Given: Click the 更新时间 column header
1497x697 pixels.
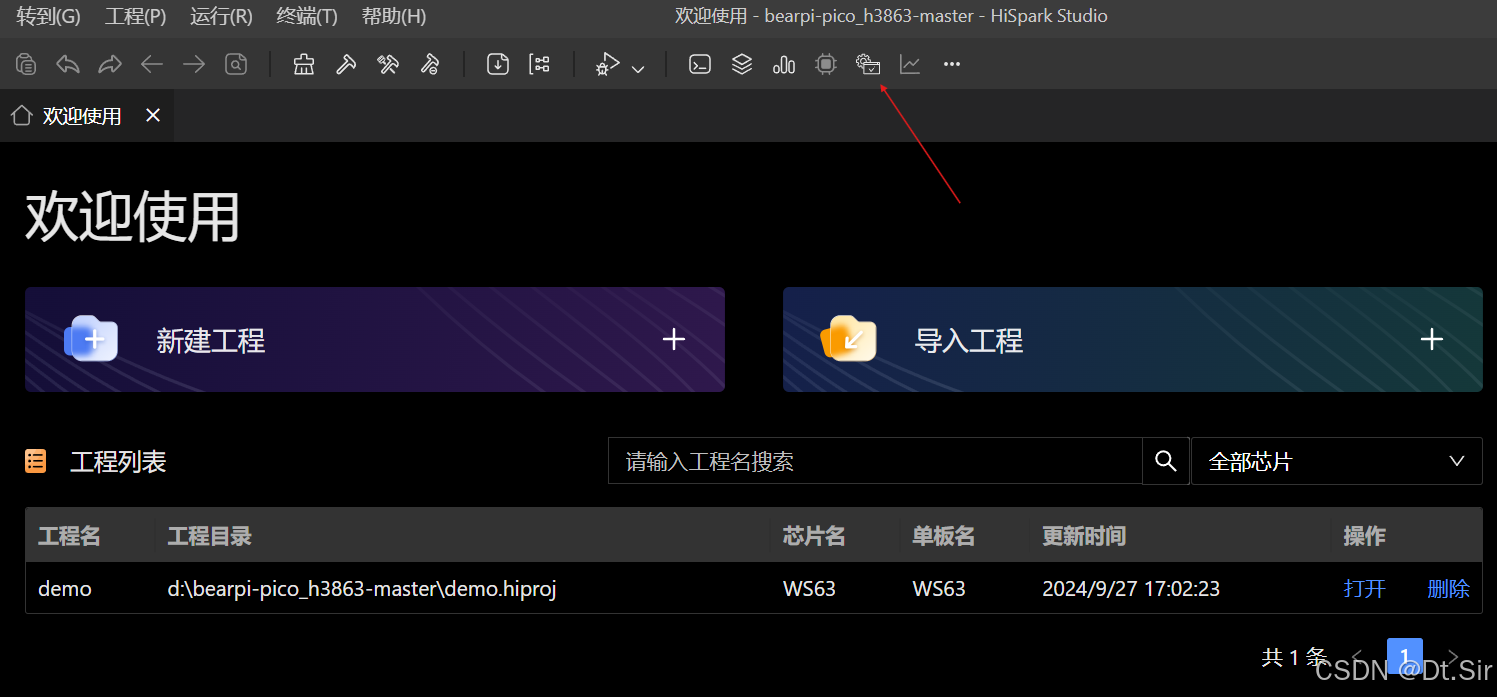Looking at the screenshot, I should [x=1084, y=536].
